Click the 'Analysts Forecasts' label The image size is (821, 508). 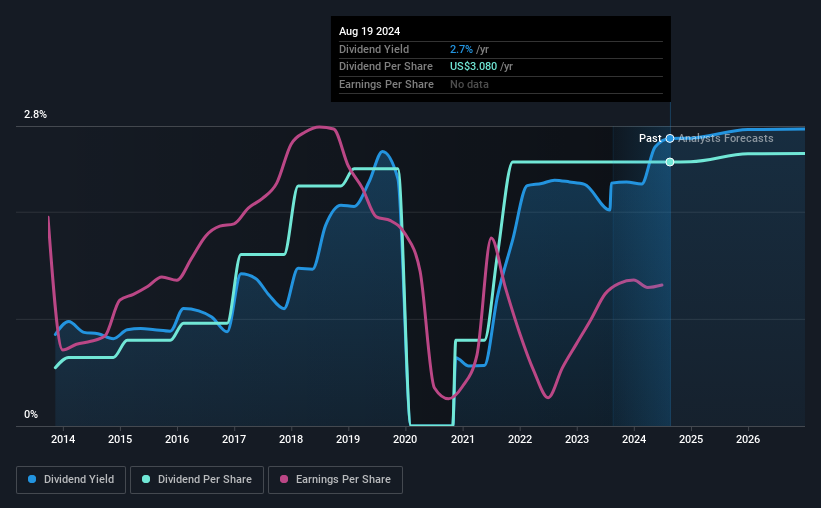[726, 138]
